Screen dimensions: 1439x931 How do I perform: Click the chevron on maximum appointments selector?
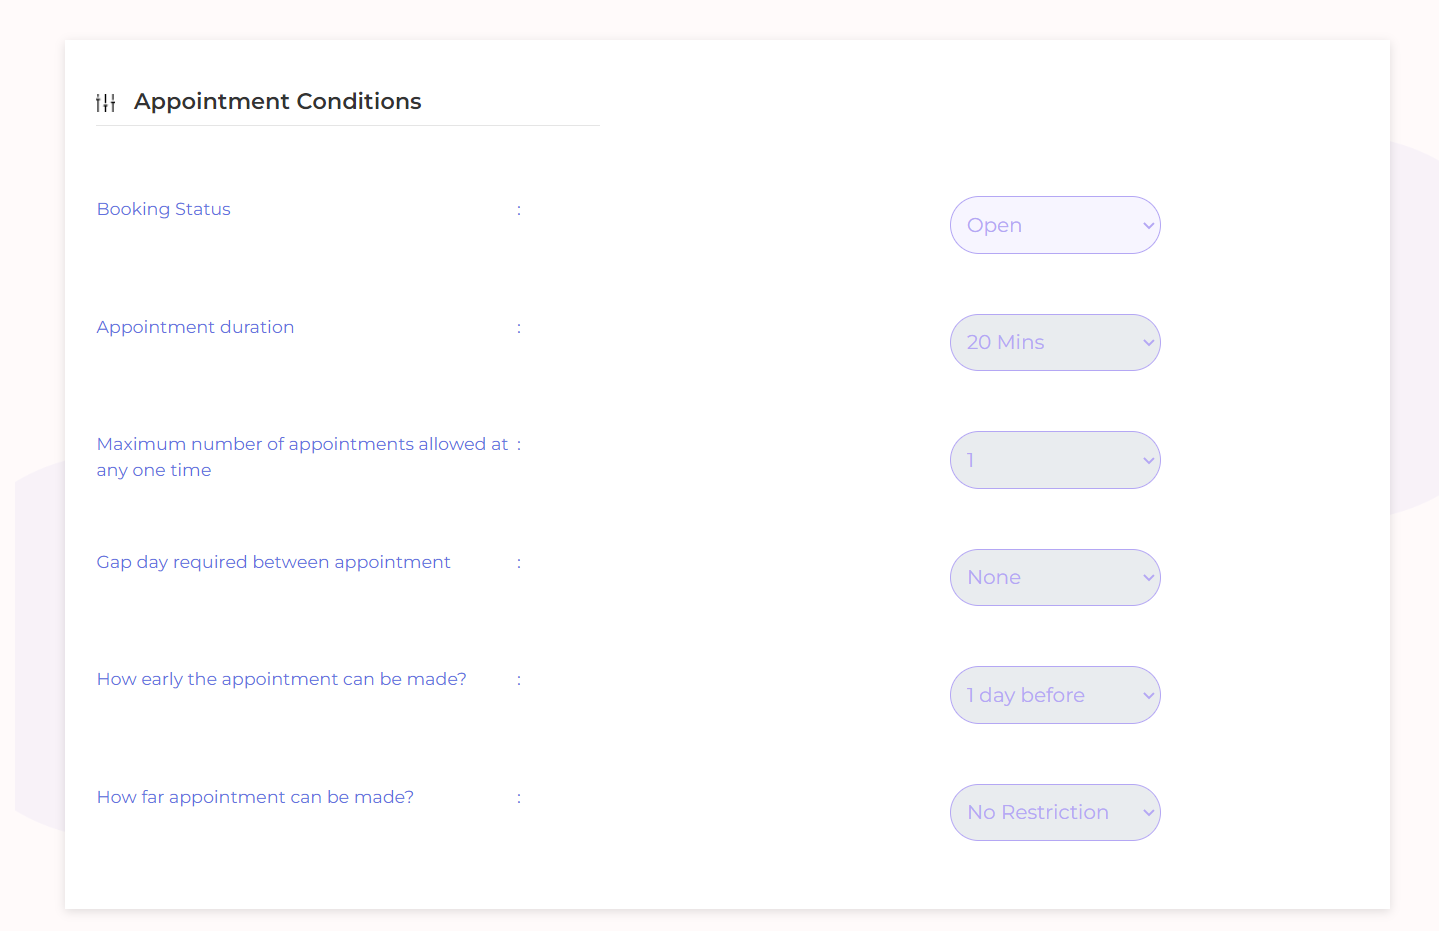point(1148,461)
